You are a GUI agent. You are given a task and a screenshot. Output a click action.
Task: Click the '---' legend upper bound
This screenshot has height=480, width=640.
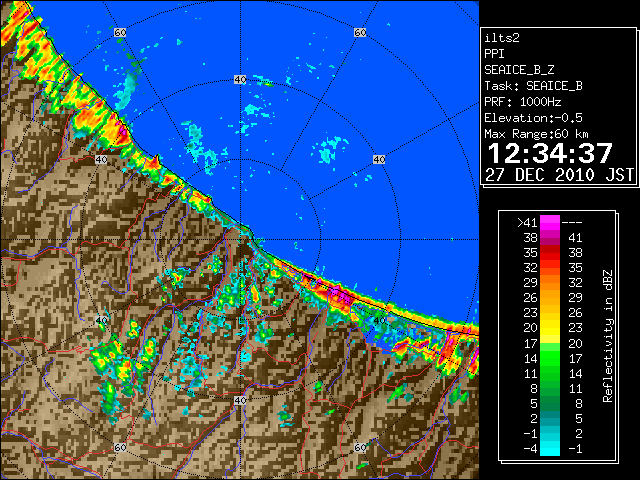(x=572, y=223)
